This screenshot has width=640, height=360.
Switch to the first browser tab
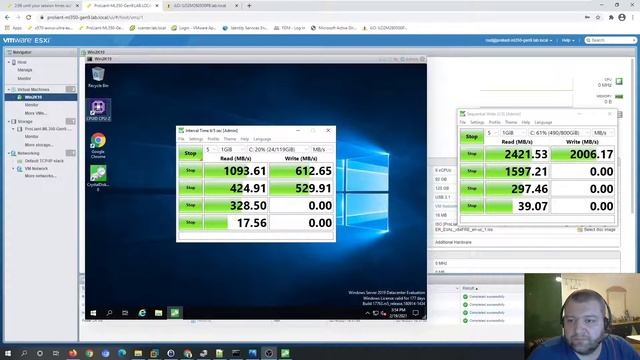(x=41, y=6)
